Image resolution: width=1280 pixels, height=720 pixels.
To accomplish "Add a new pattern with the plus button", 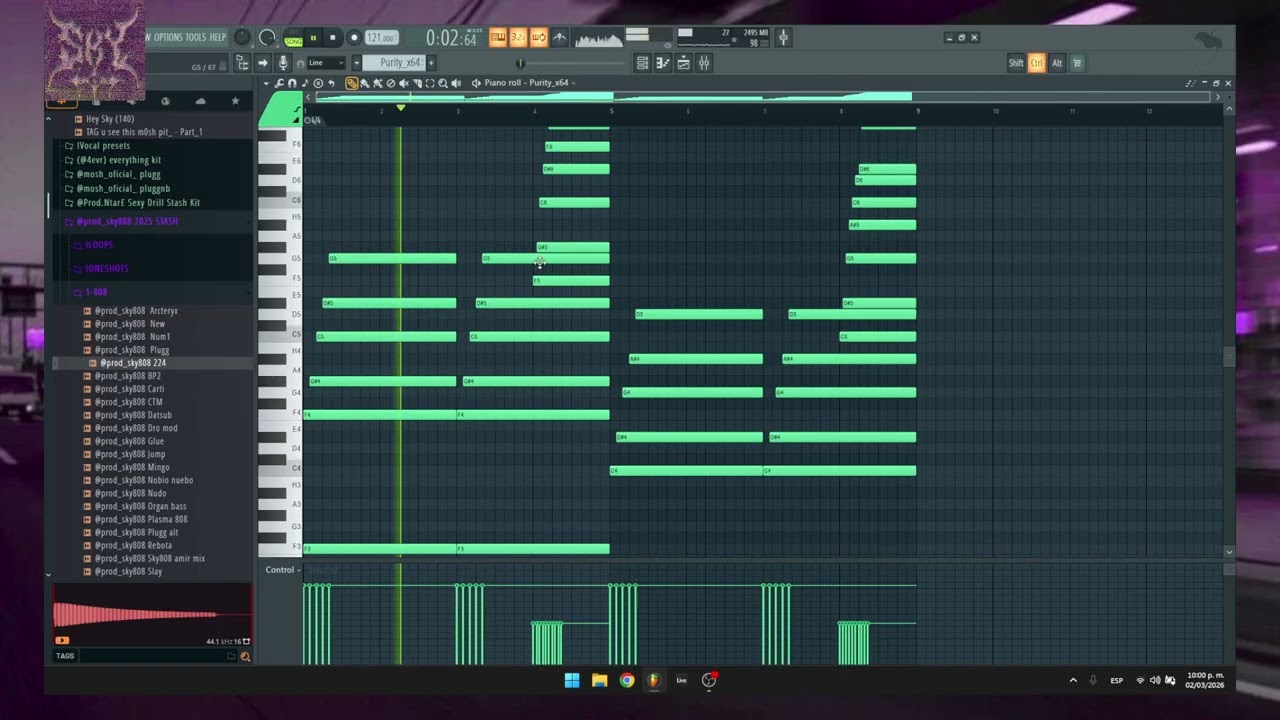I will tap(432, 63).
